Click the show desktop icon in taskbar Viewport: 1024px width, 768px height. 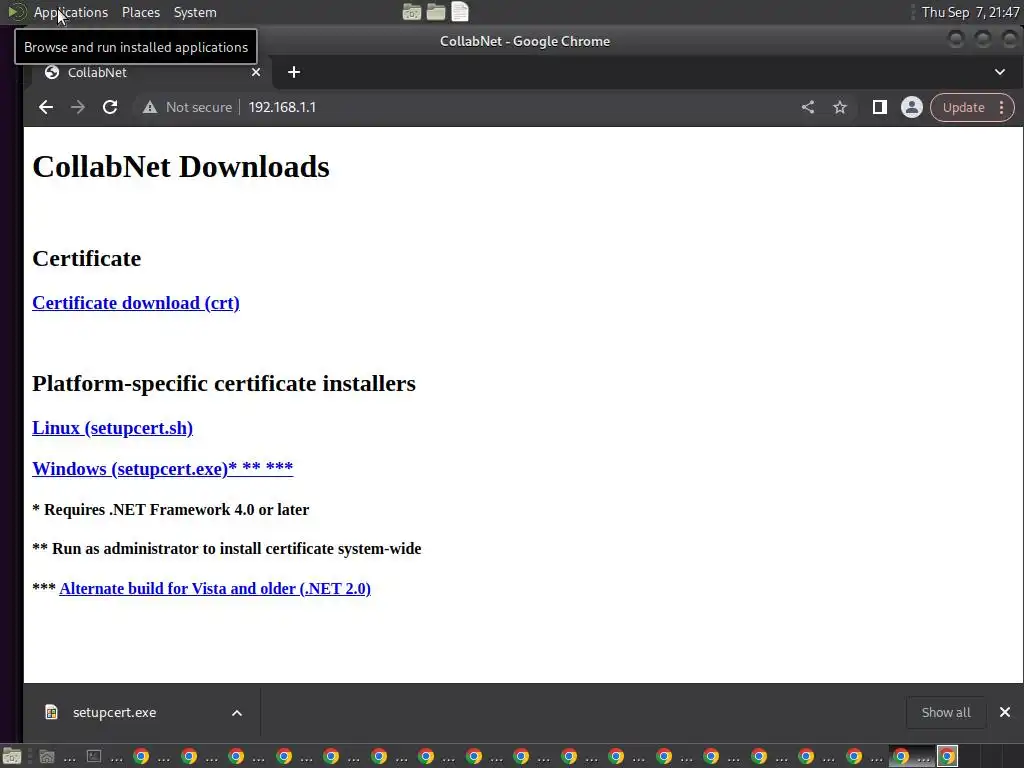click(12, 757)
